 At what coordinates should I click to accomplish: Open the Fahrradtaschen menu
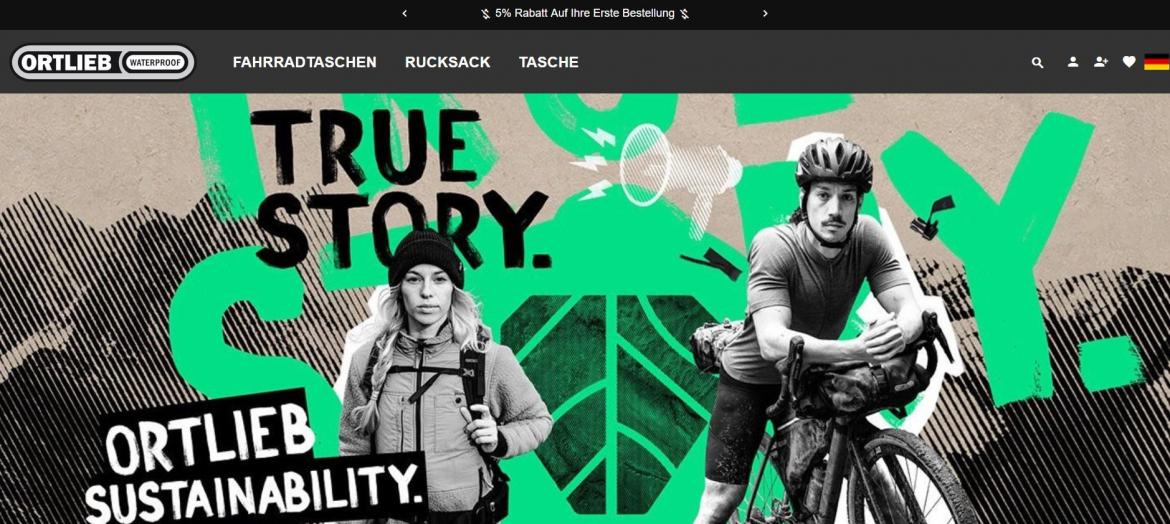coord(304,62)
